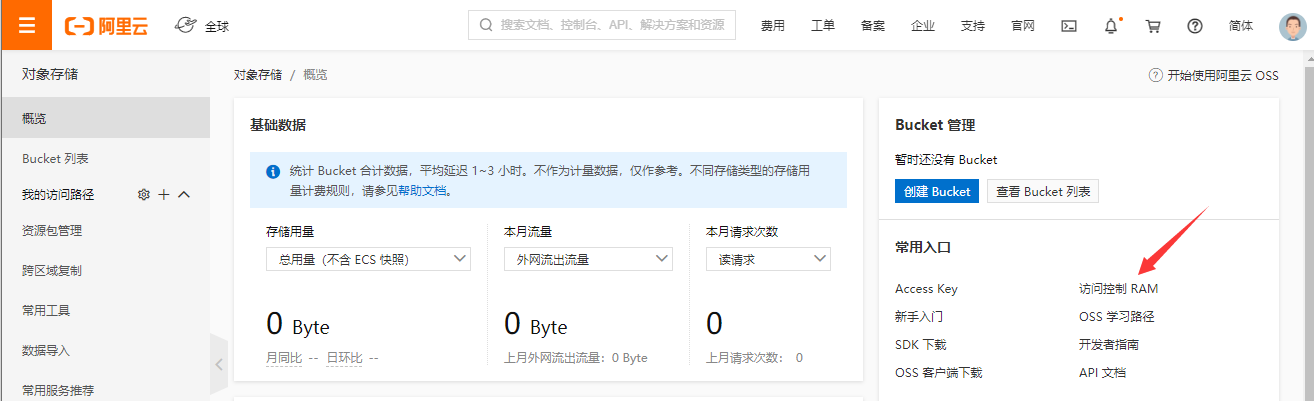Viewport: 1314px width, 401px height.
Task: Click 对象存储 sidebar heading
Action: click(x=50, y=74)
